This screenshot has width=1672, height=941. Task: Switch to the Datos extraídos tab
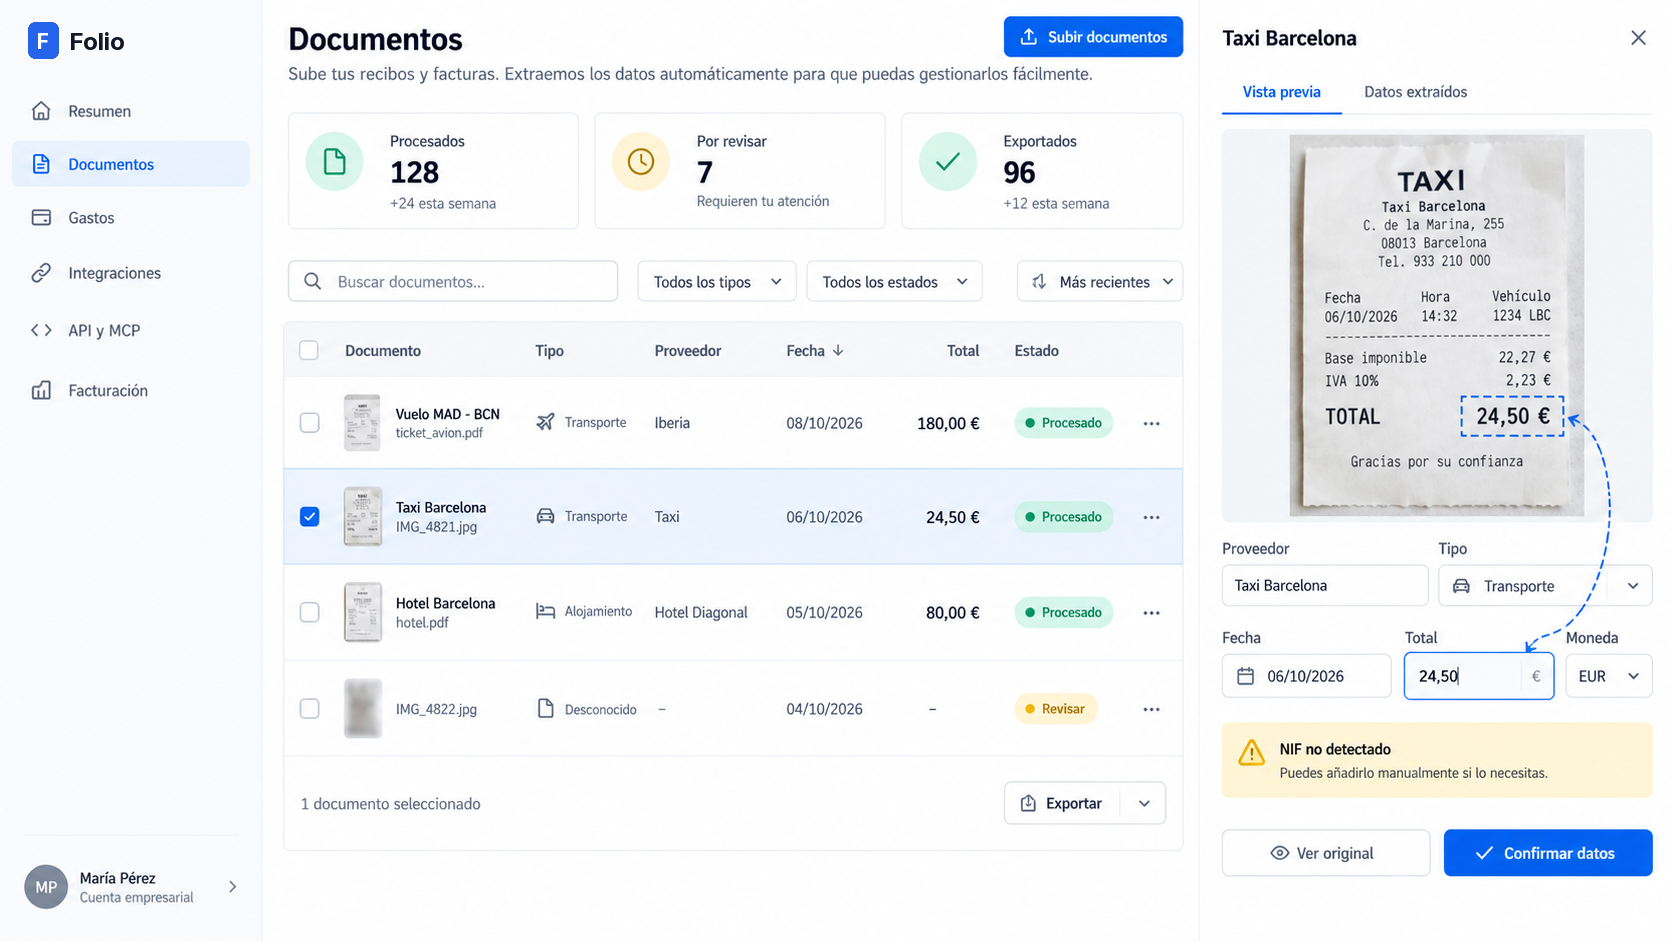coord(1415,92)
